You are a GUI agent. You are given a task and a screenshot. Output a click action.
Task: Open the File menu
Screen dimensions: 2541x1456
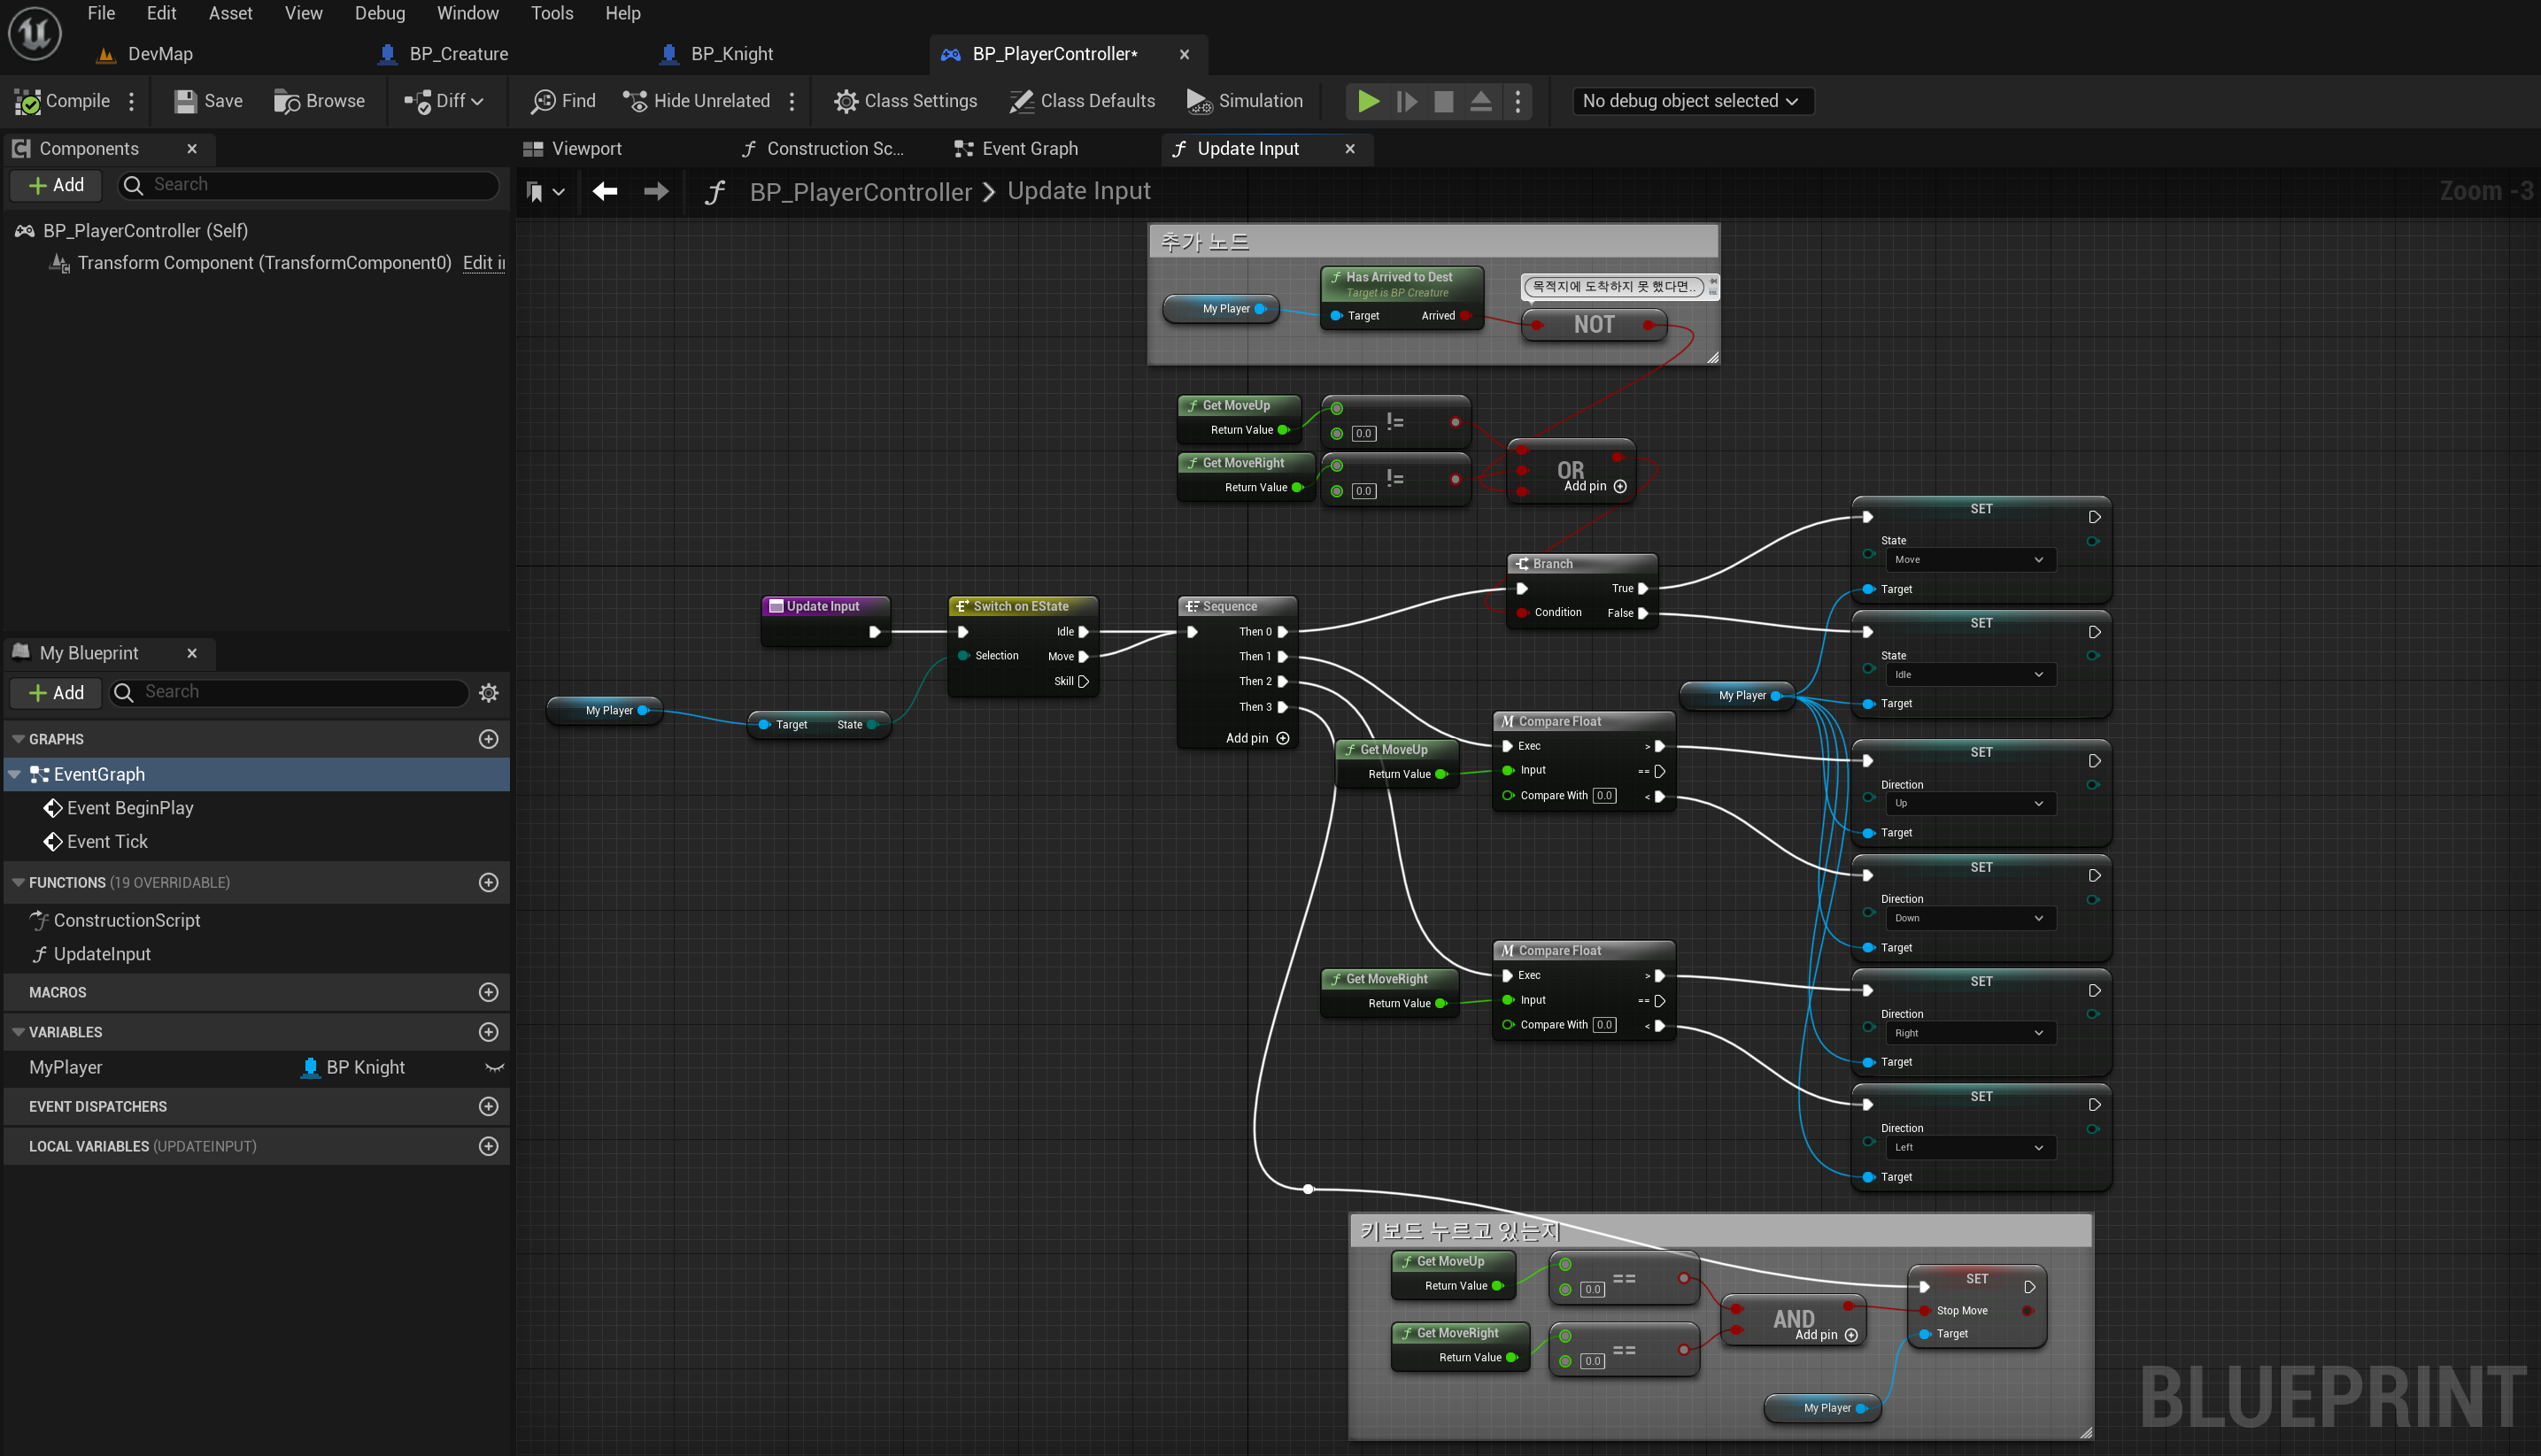tap(101, 13)
